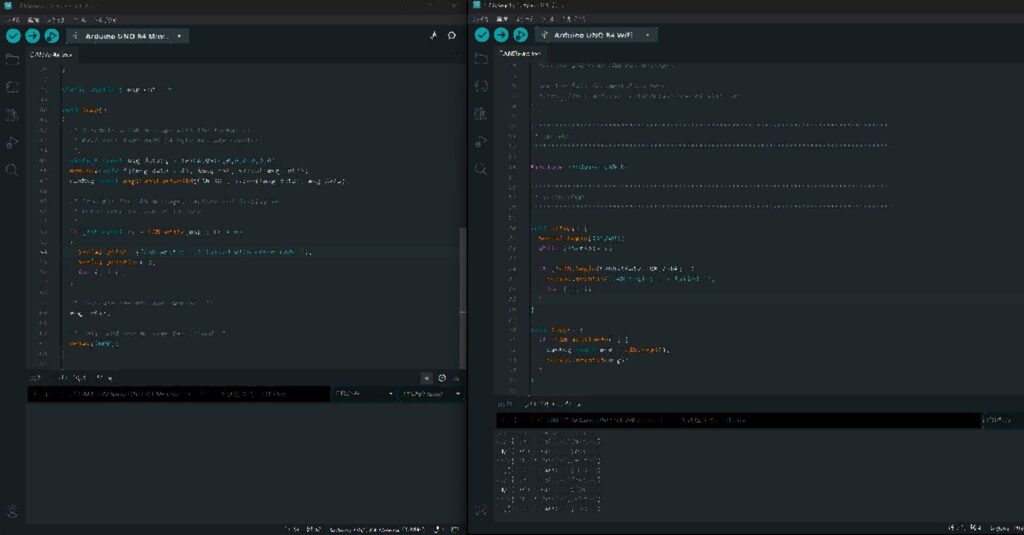The height and width of the screenshot is (535, 1024).
Task: Click vertical scrollbar of Minima code editor
Action: (x=461, y=295)
